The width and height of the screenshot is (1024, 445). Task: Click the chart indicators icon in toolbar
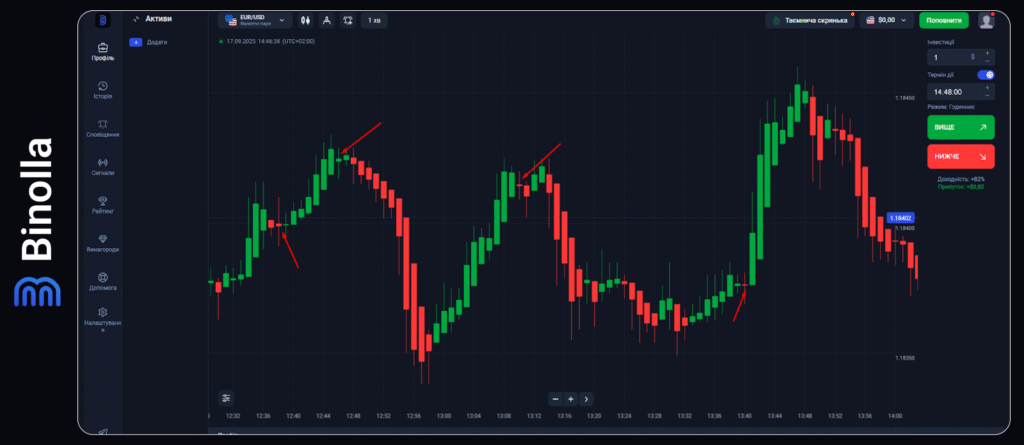pos(347,20)
